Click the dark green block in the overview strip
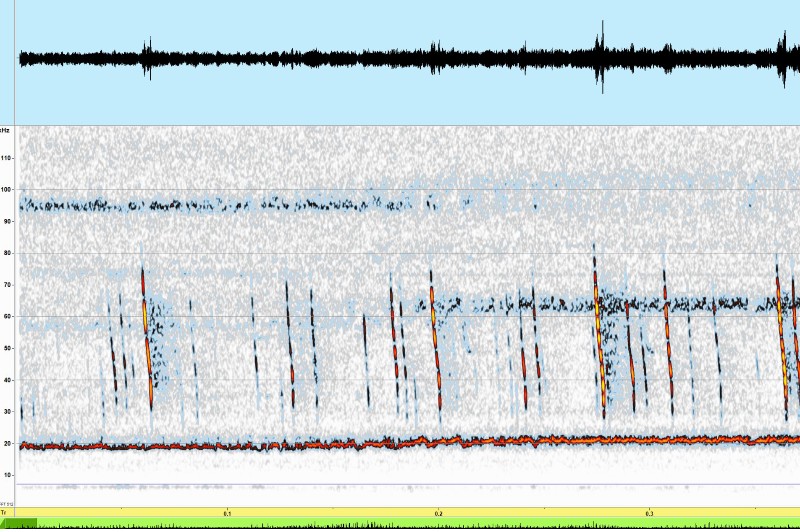The image size is (800, 532). (18, 523)
